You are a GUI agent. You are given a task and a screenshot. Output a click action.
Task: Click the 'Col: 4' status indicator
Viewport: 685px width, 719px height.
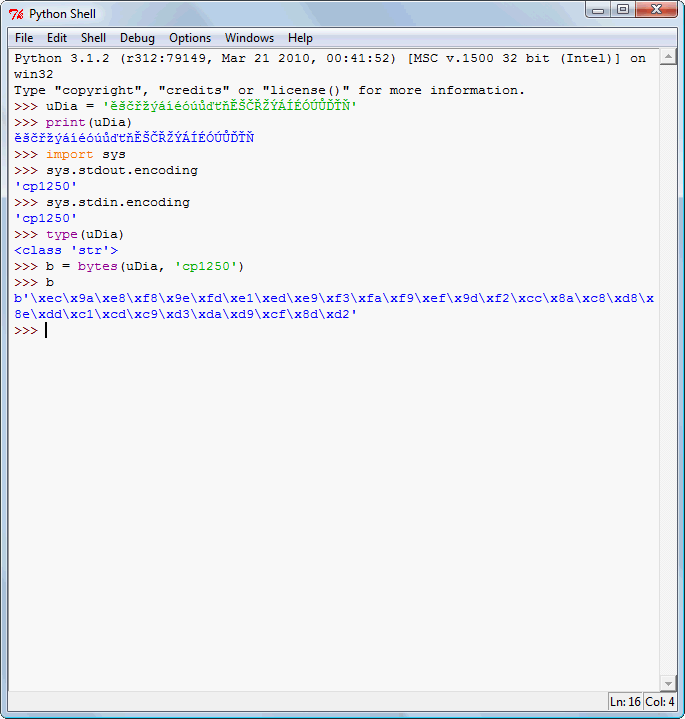click(660, 702)
